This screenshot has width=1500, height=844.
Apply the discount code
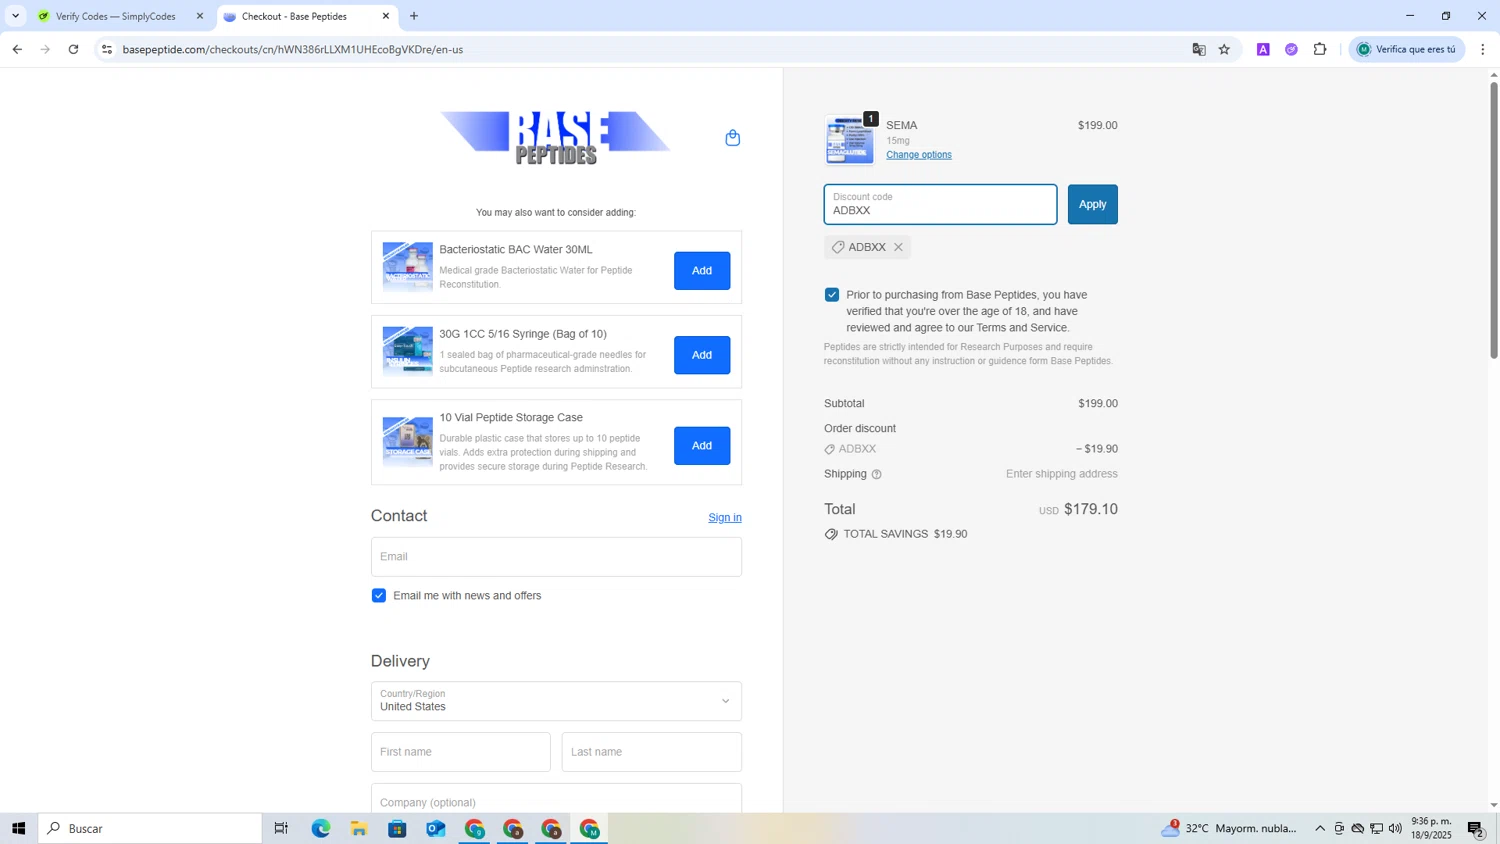(1092, 204)
